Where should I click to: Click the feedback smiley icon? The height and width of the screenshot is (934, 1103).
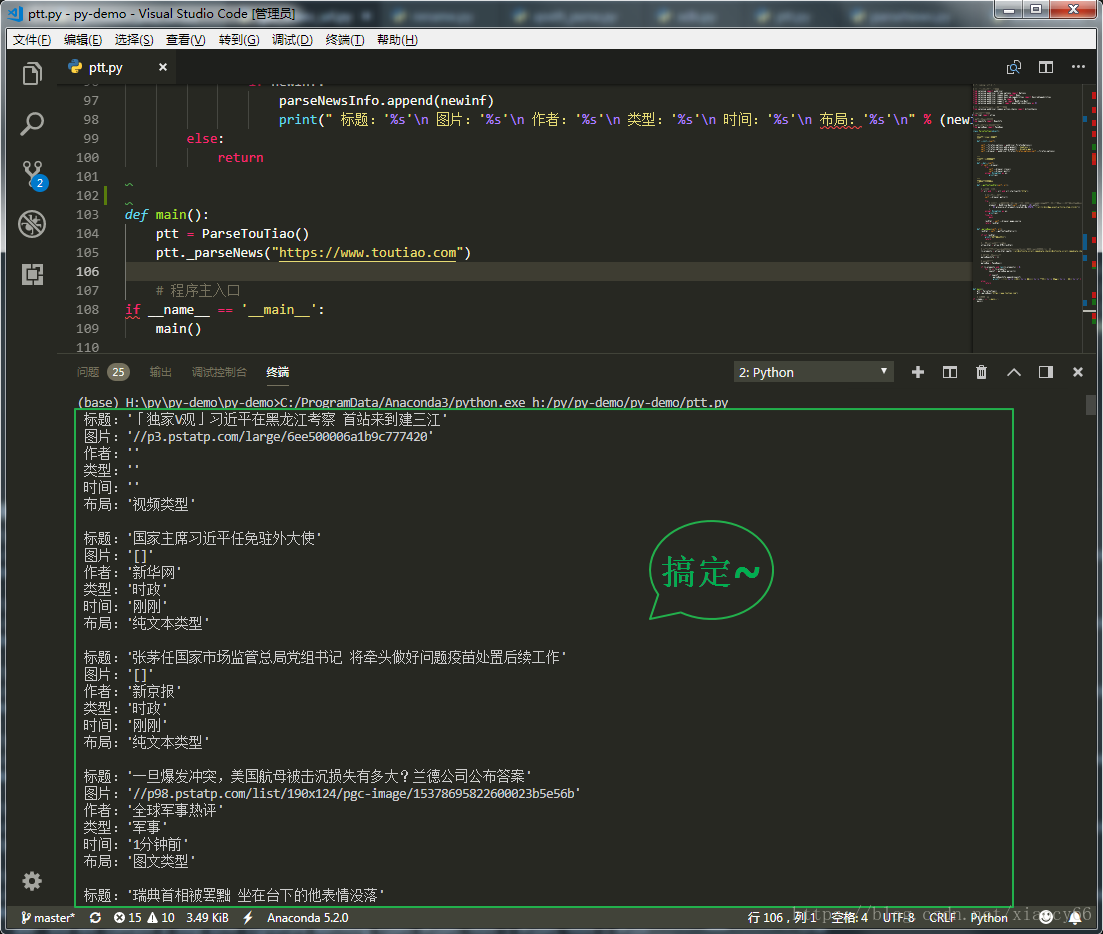click(x=1046, y=916)
